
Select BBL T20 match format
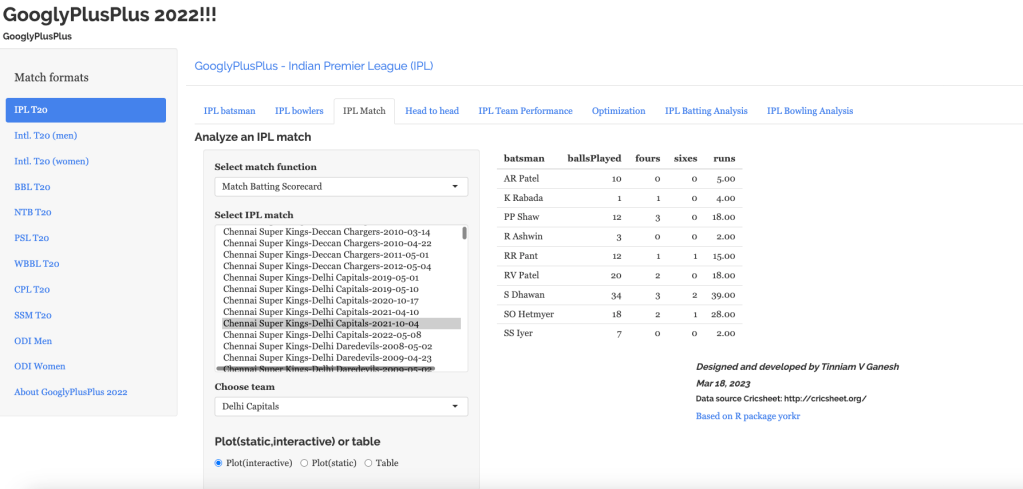tap(31, 187)
